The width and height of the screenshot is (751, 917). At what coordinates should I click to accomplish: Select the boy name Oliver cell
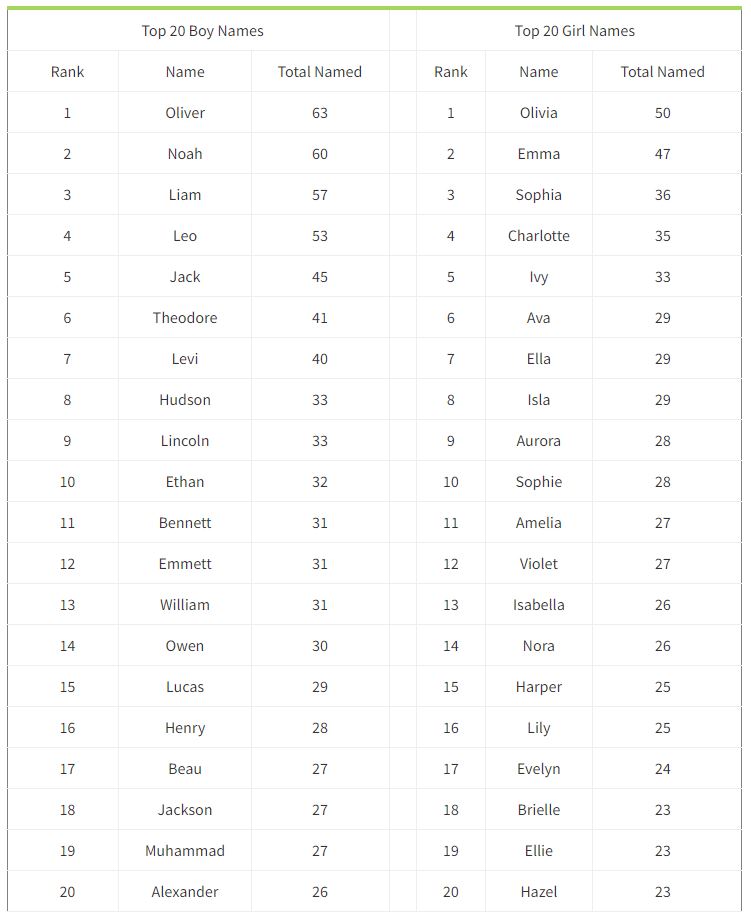[185, 113]
